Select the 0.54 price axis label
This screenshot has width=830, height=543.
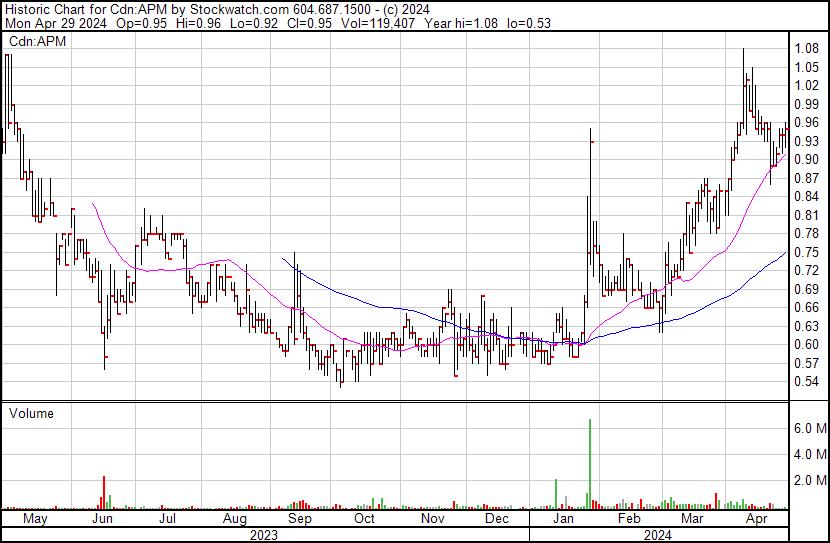[806, 382]
